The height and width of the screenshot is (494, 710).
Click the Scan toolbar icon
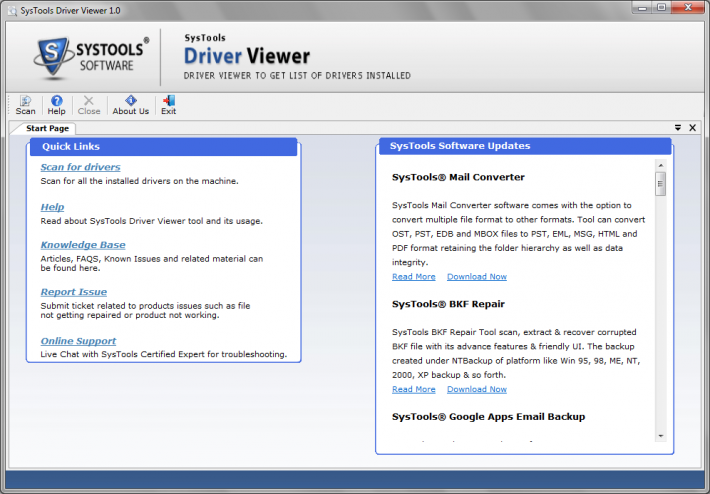click(25, 105)
